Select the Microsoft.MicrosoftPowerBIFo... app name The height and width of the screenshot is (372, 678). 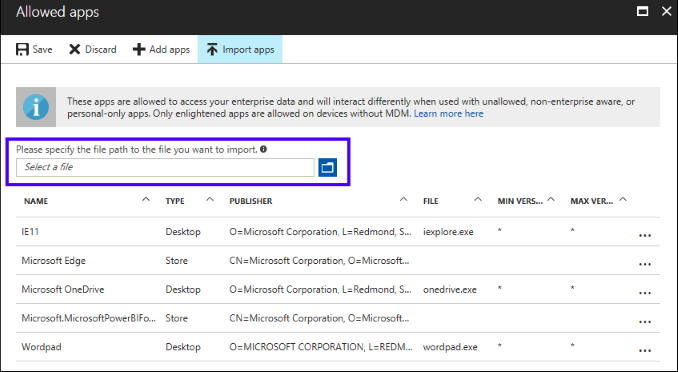coord(89,318)
